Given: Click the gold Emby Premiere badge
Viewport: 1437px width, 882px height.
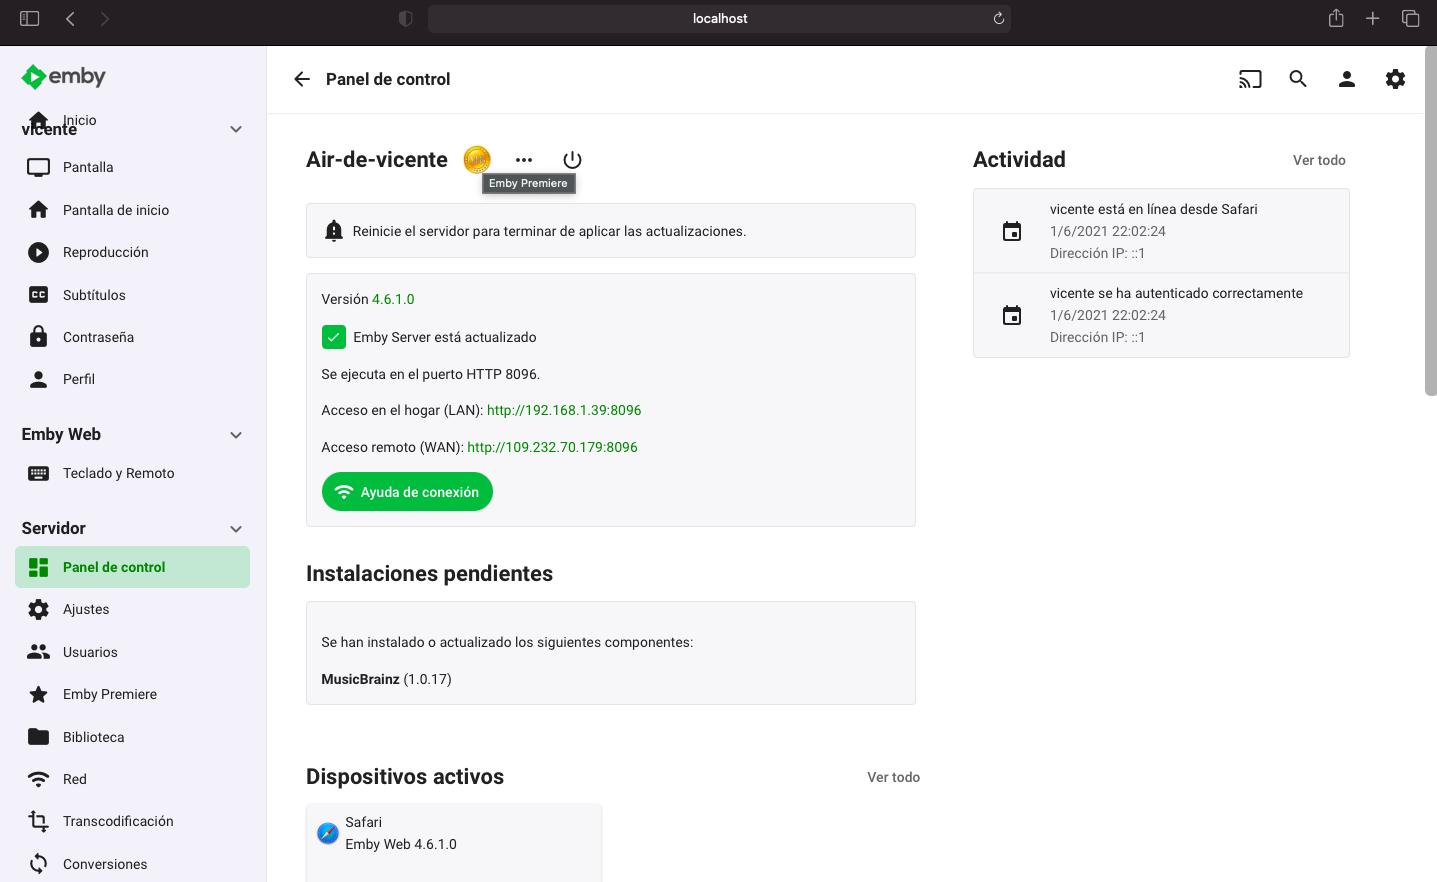Looking at the screenshot, I should pyautogui.click(x=477, y=159).
